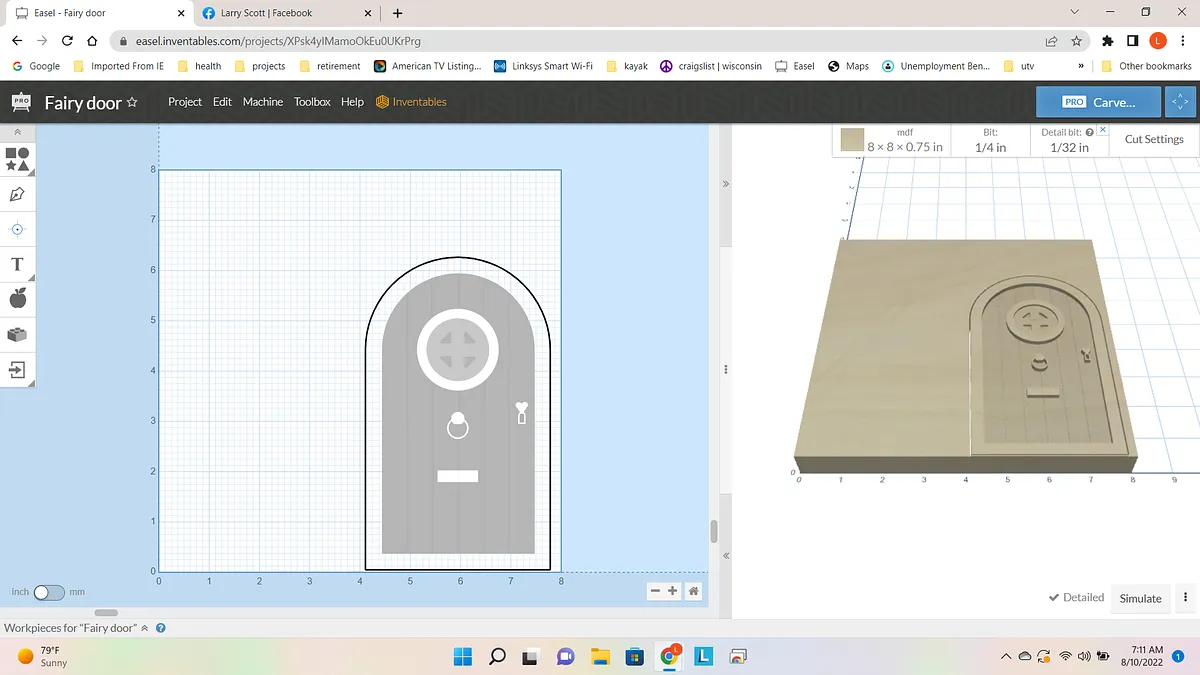The height and width of the screenshot is (675, 1200).
Task: Select the Text tool
Action: click(17, 264)
